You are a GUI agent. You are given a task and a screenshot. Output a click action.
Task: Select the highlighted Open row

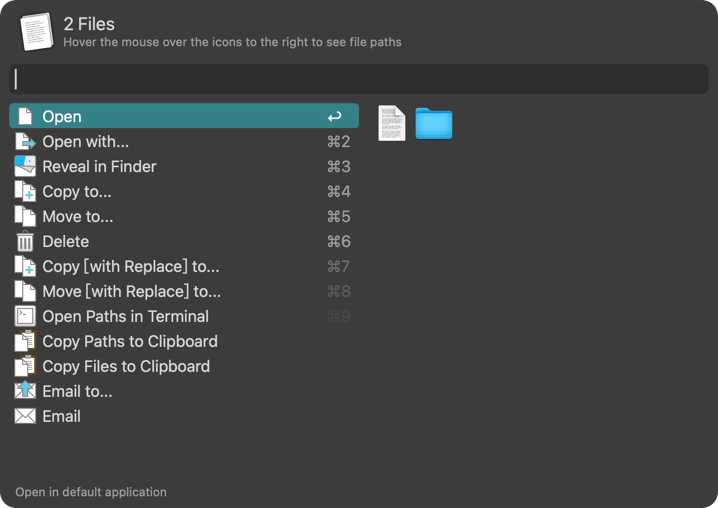pyautogui.click(x=184, y=117)
